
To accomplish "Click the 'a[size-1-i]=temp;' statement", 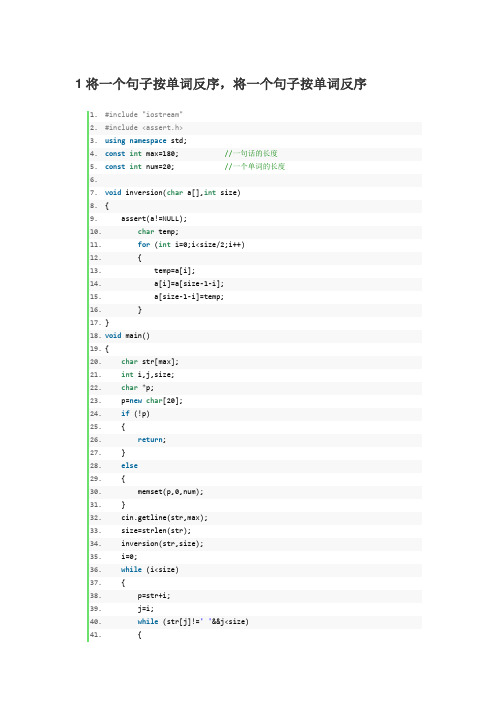I will [189, 296].
